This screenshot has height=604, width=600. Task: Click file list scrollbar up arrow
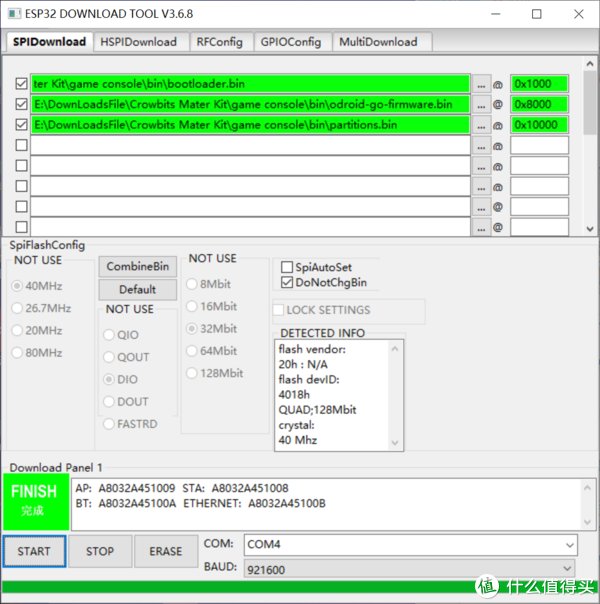(x=590, y=64)
